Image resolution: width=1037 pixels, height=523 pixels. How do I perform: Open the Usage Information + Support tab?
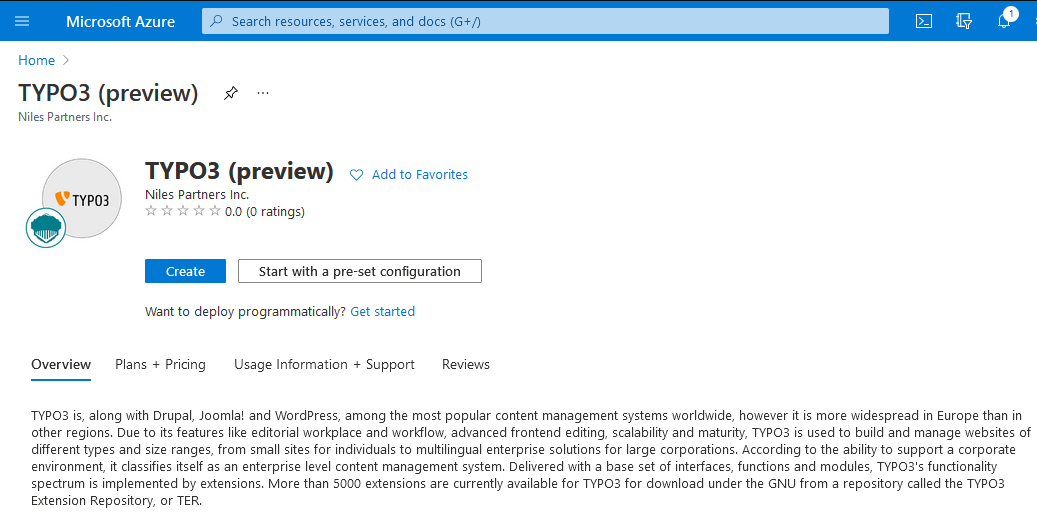324,365
